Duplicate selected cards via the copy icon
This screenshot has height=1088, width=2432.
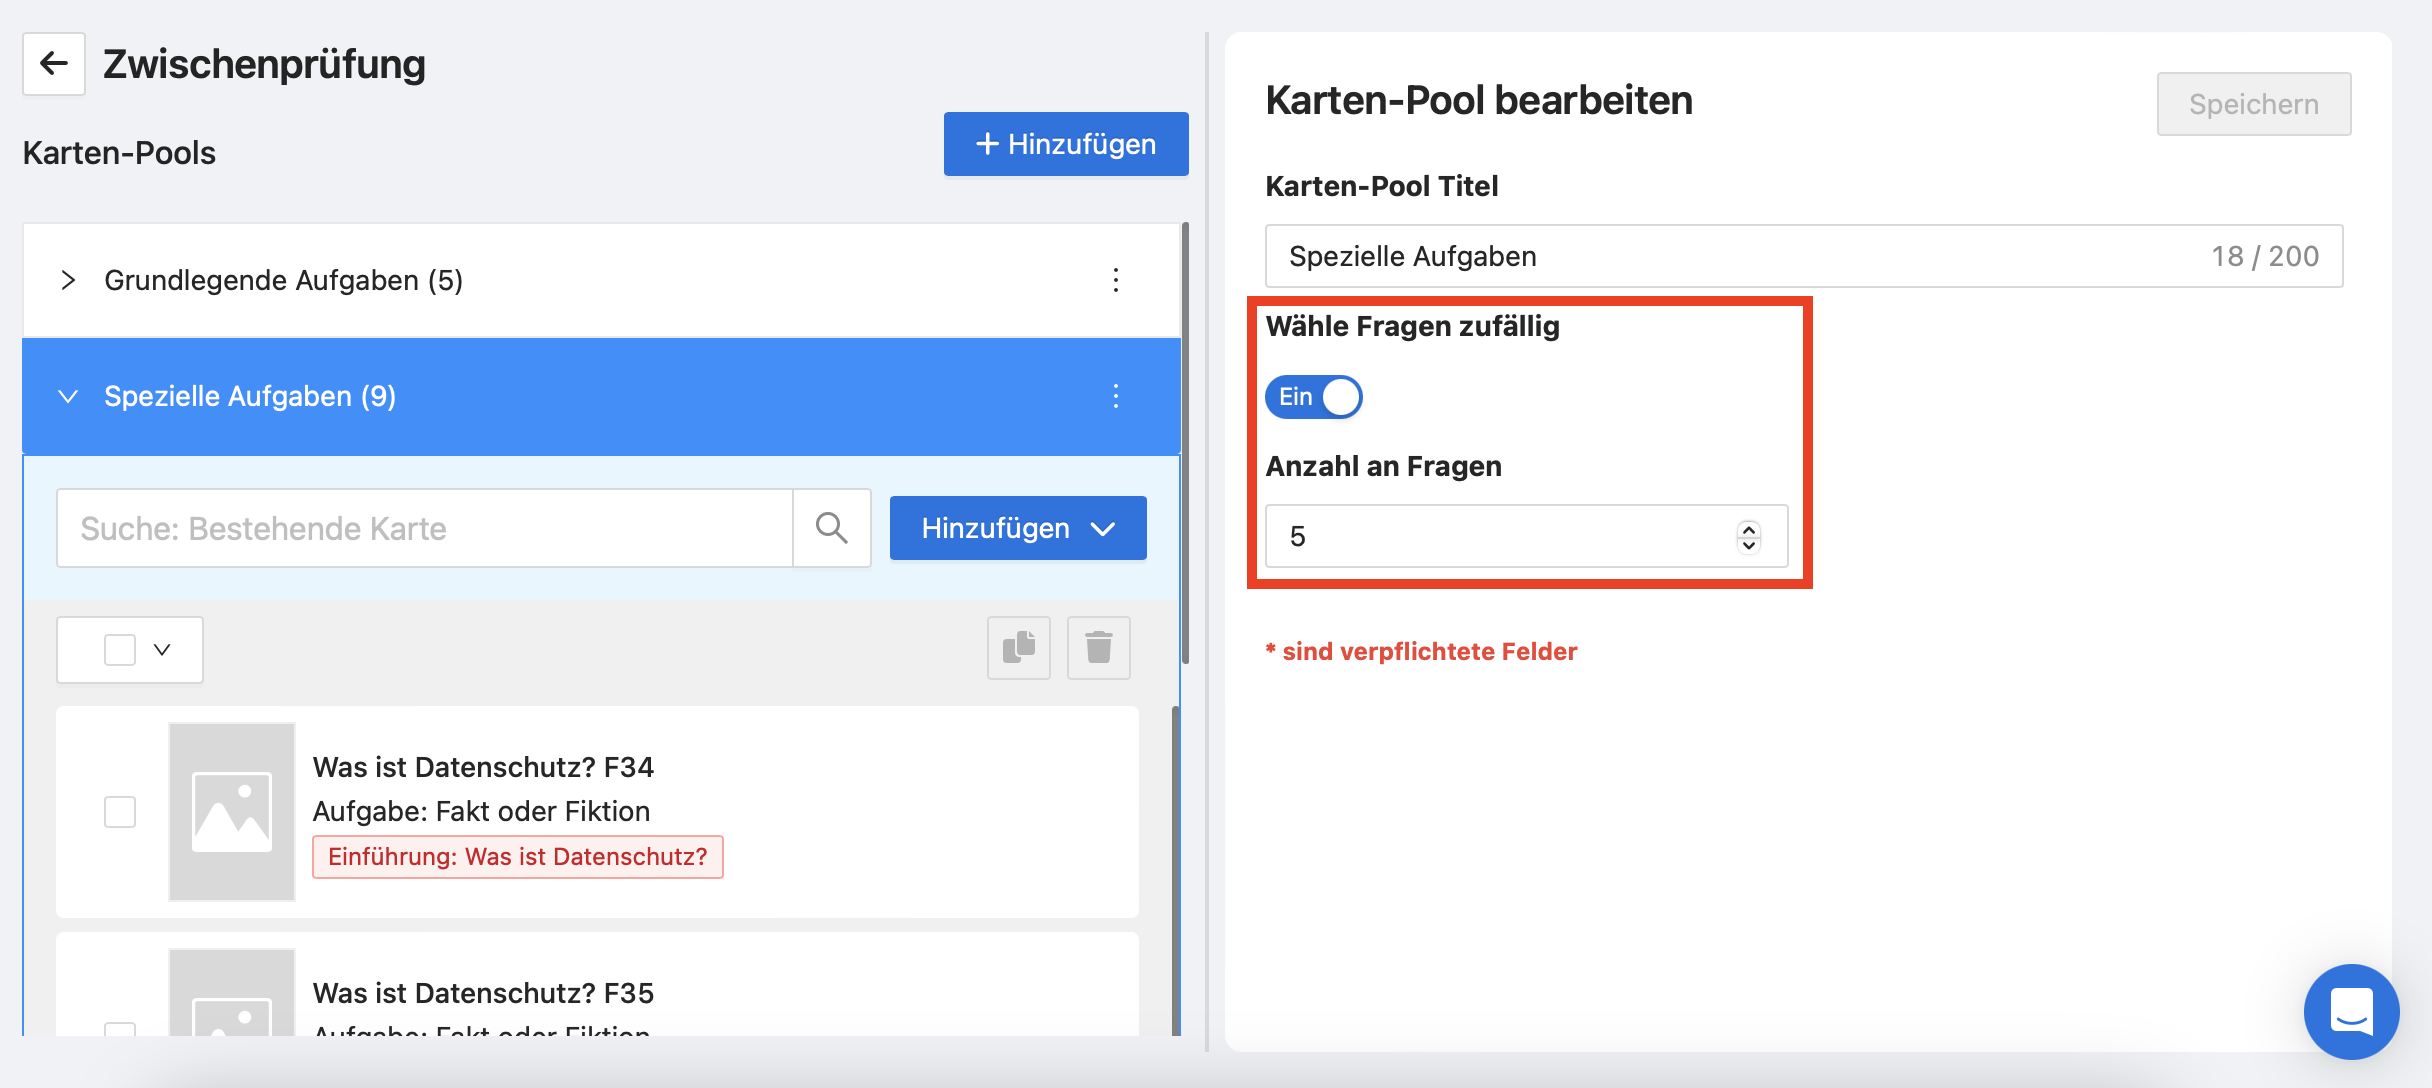tap(1019, 648)
